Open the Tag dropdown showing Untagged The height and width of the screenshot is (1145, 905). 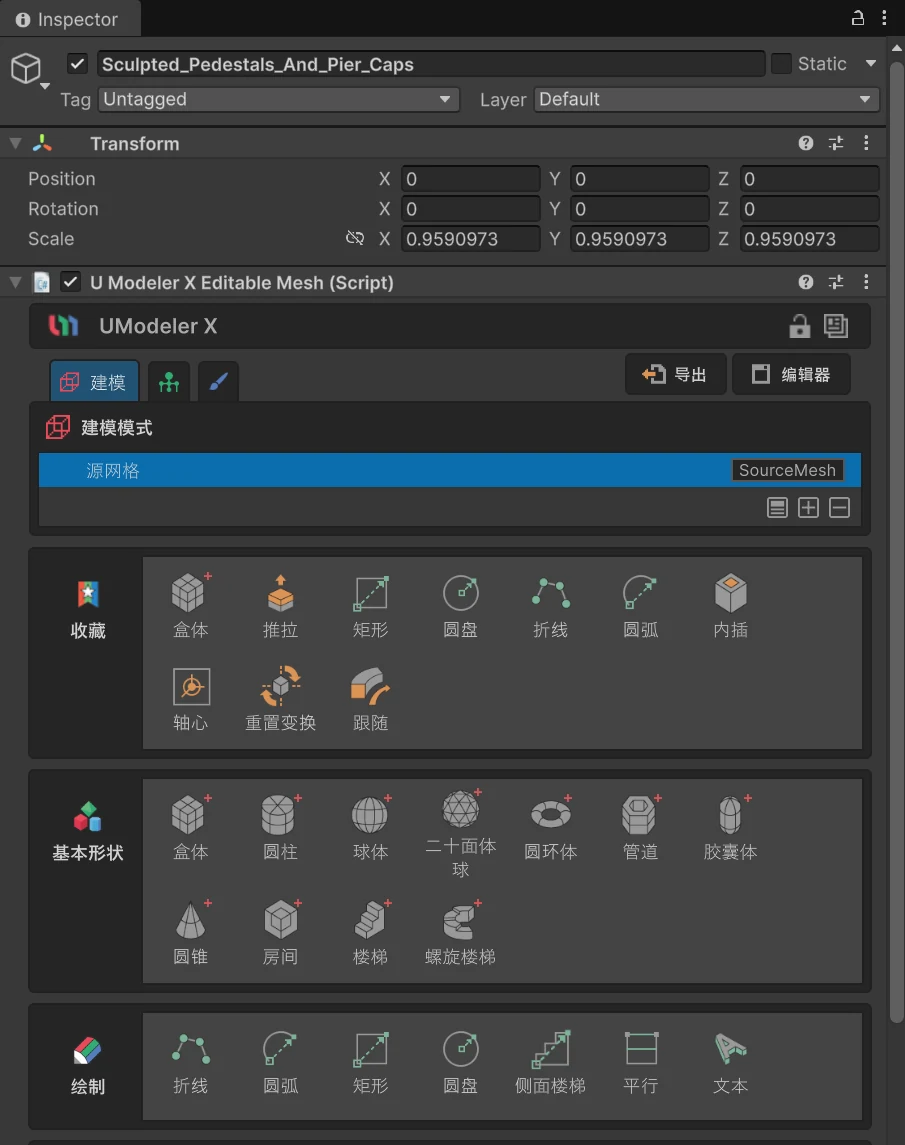tap(279, 99)
